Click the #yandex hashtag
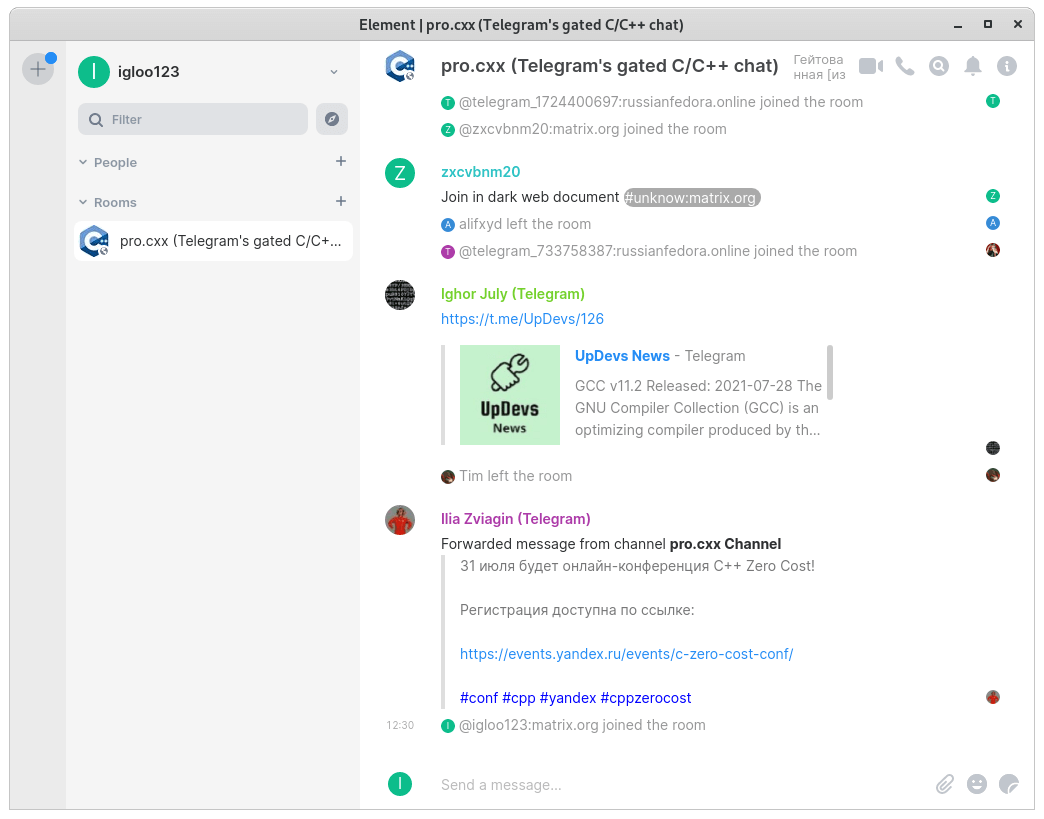 click(x=568, y=698)
